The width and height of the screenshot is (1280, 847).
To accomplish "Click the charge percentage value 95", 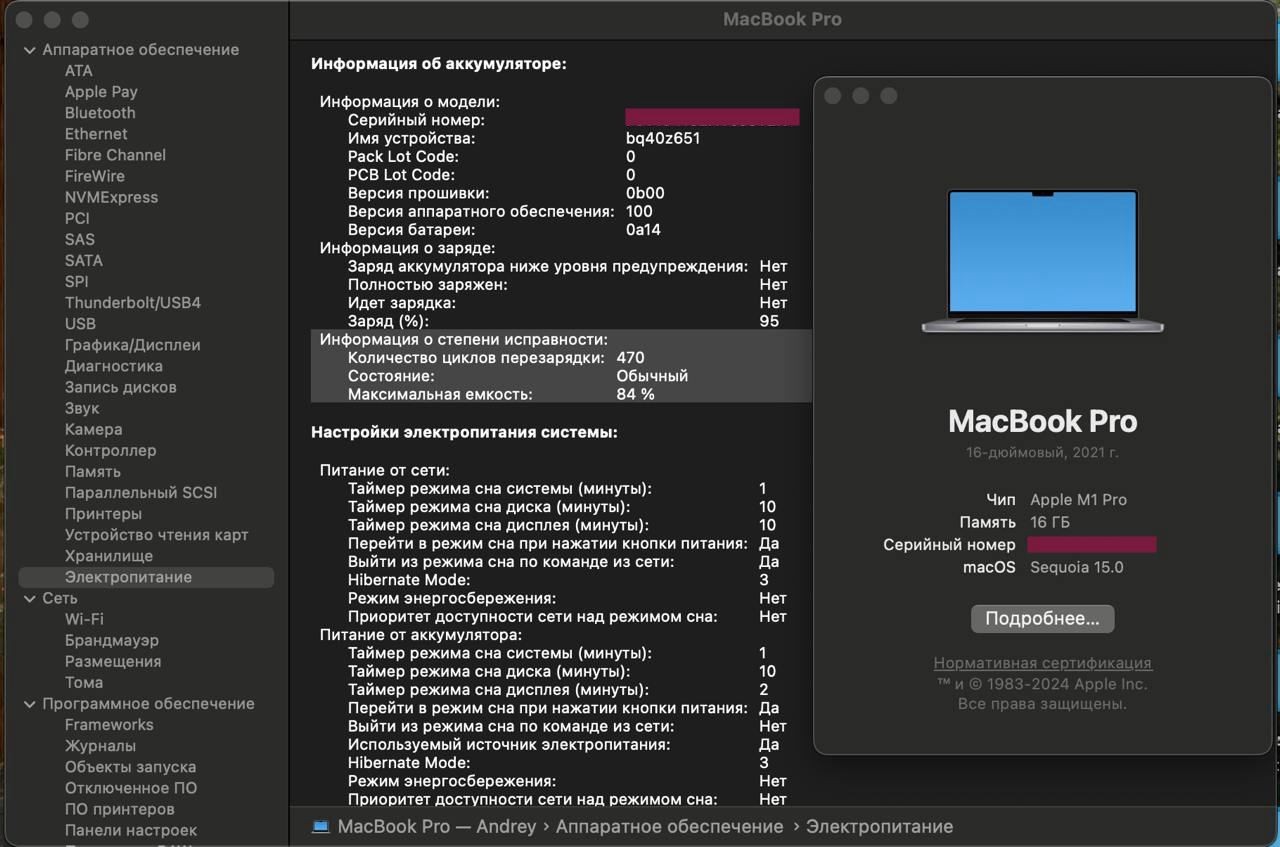I will pos(769,321).
